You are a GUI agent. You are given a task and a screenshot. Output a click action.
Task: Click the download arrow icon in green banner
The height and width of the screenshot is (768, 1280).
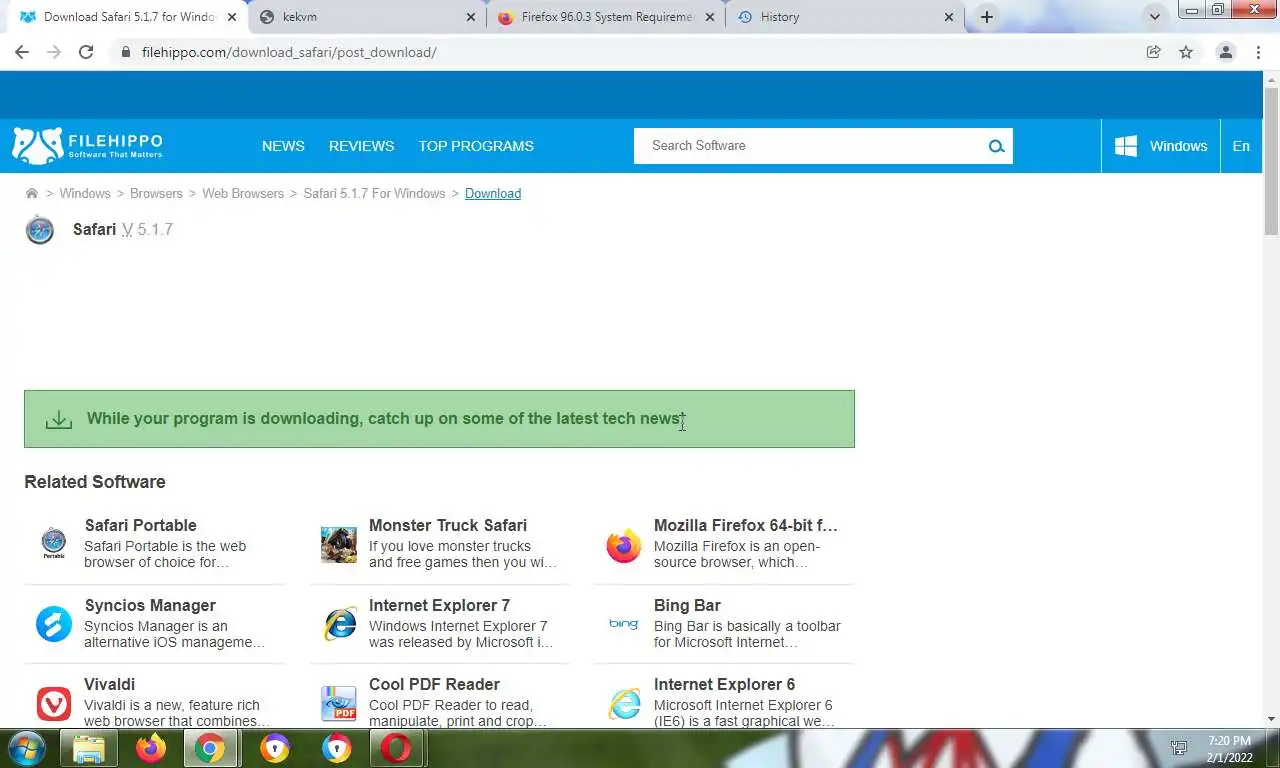(x=59, y=420)
